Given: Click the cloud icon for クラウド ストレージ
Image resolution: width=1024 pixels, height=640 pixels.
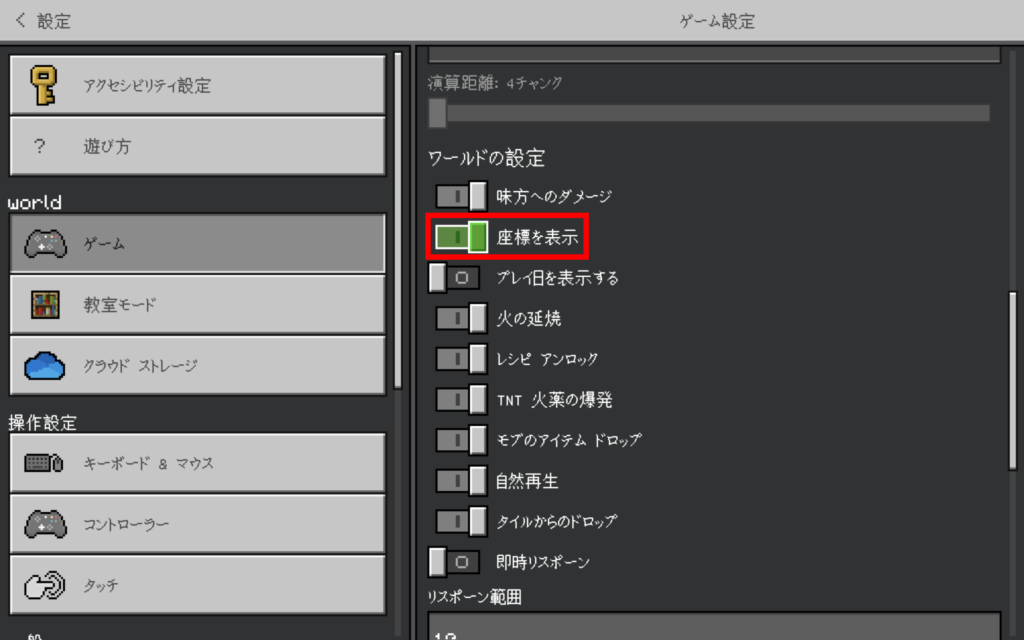Looking at the screenshot, I should pos(45,366).
